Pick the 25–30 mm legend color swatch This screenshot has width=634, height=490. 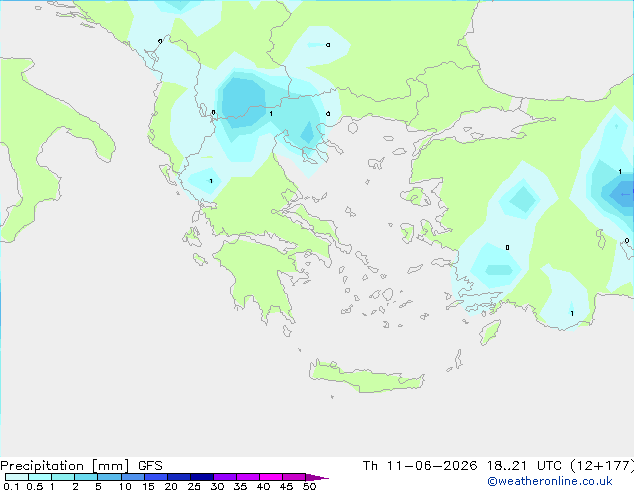tap(202, 477)
